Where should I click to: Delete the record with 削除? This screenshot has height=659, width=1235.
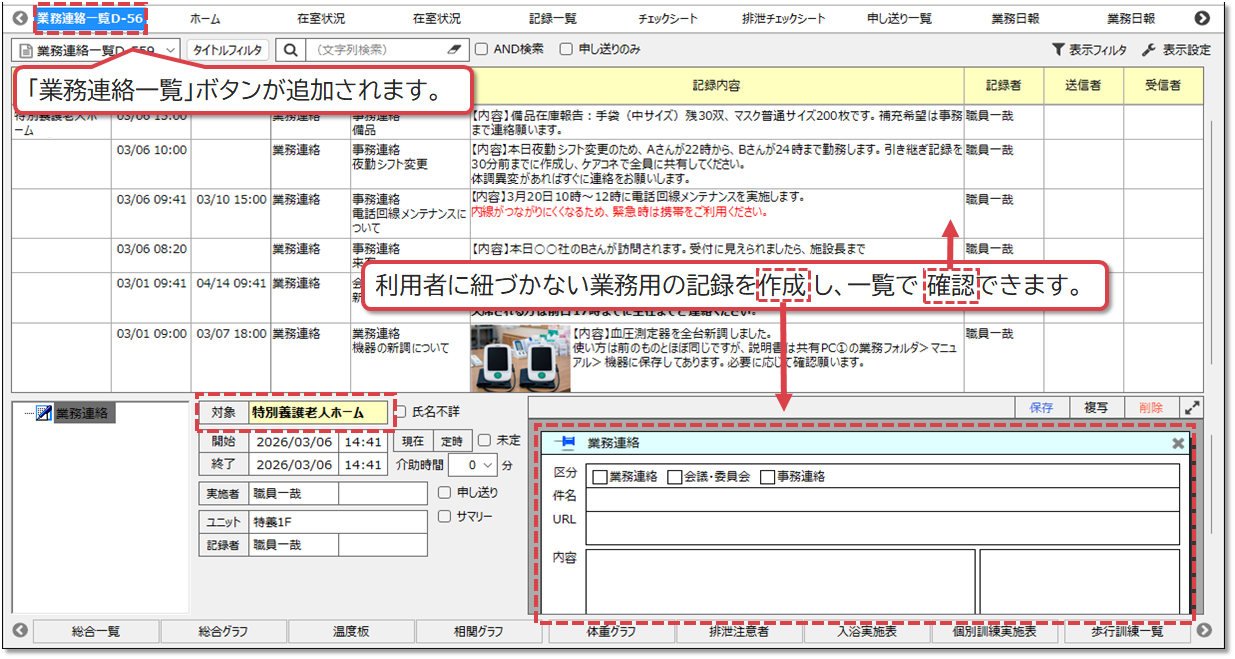pyautogui.click(x=1151, y=408)
